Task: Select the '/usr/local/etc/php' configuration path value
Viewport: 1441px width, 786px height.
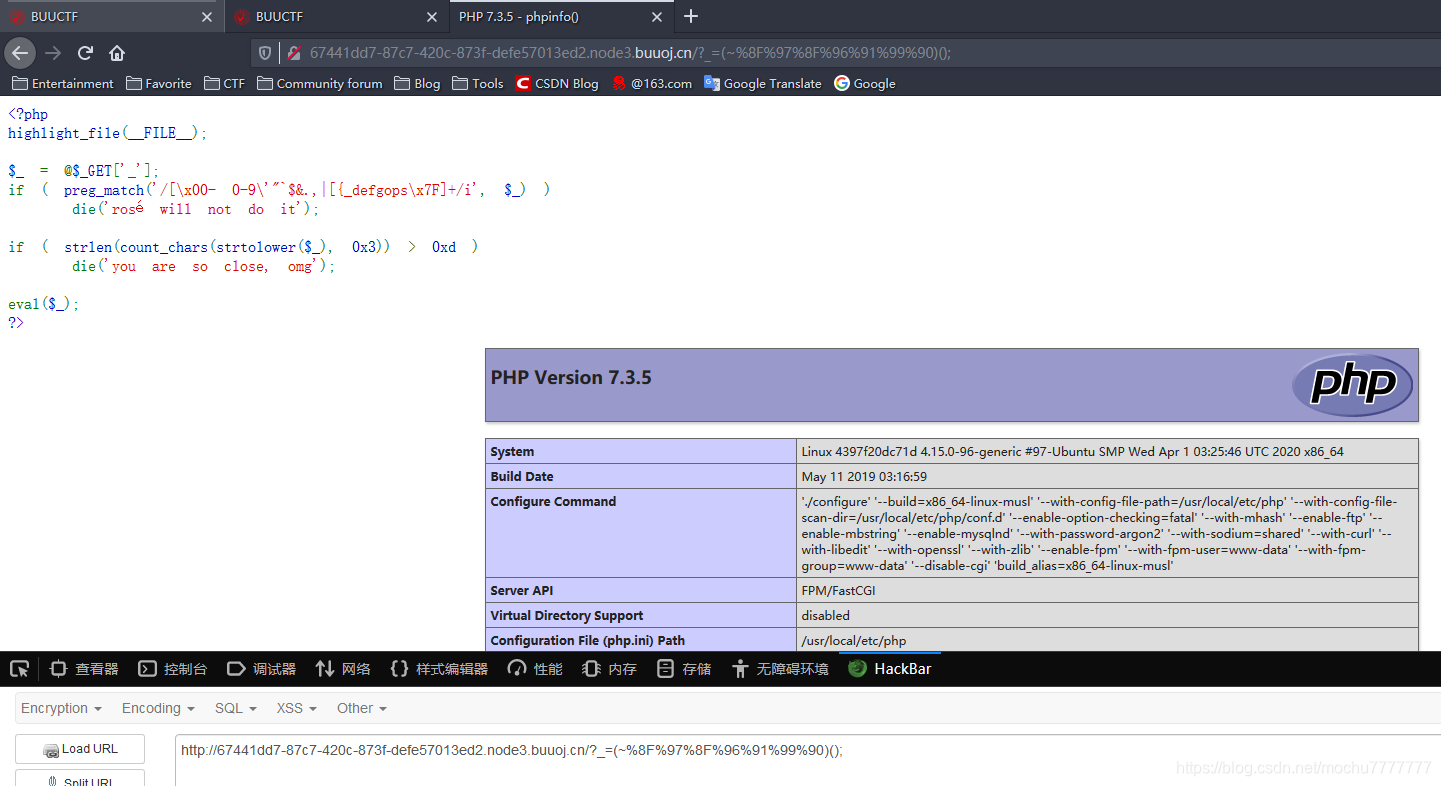Action: 853,640
